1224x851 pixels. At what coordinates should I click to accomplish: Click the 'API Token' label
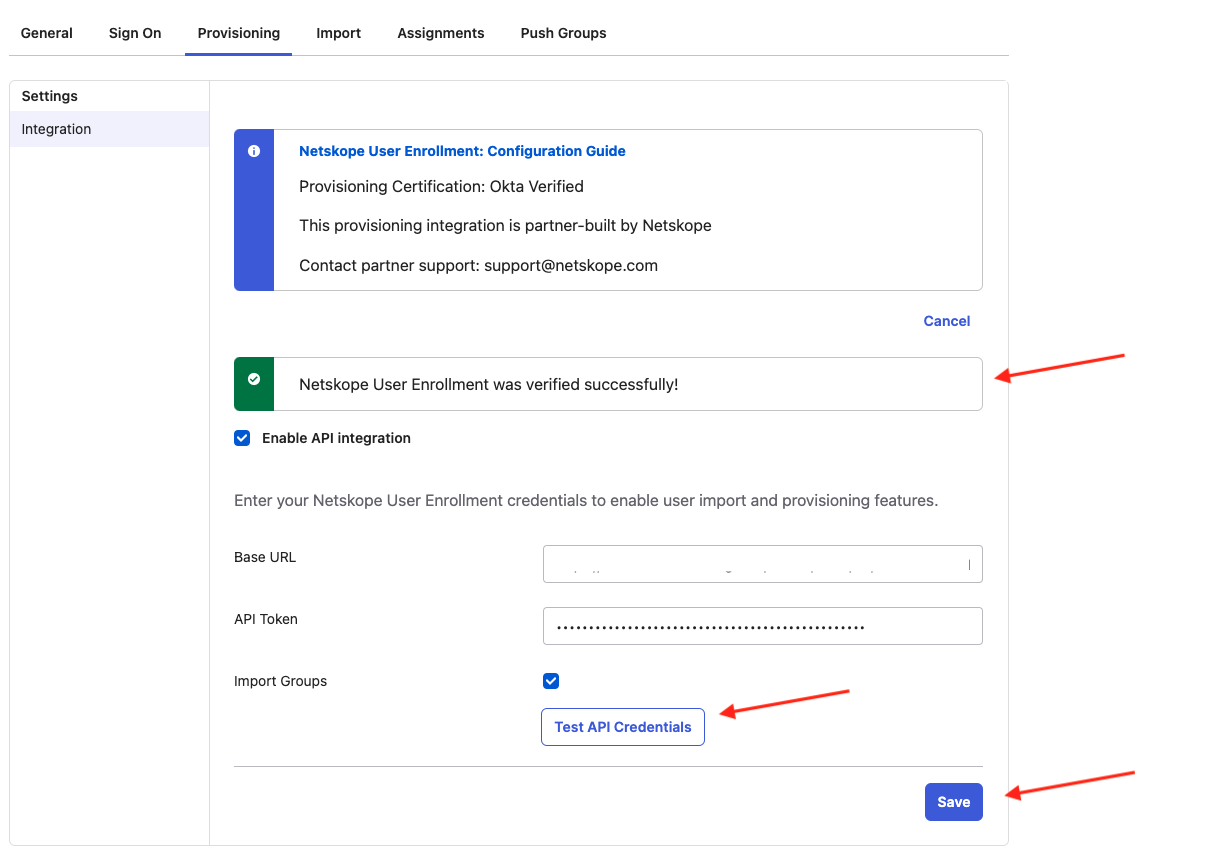point(266,619)
